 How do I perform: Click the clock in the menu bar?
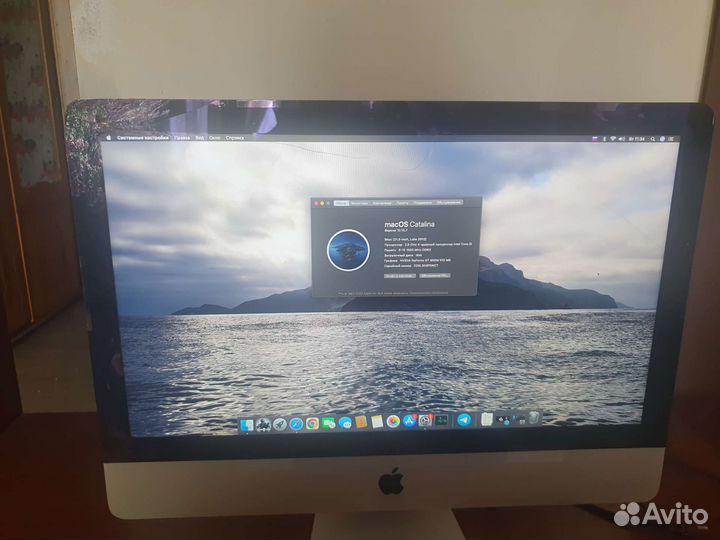pos(637,139)
